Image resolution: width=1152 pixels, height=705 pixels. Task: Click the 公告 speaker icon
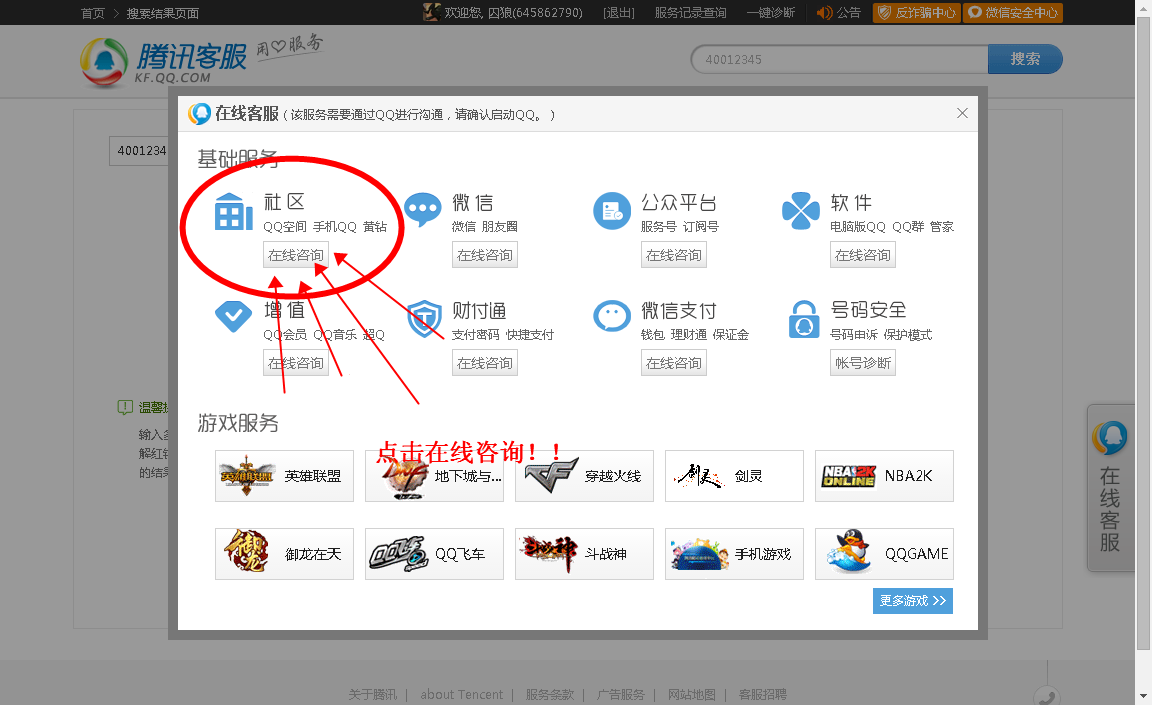click(825, 12)
